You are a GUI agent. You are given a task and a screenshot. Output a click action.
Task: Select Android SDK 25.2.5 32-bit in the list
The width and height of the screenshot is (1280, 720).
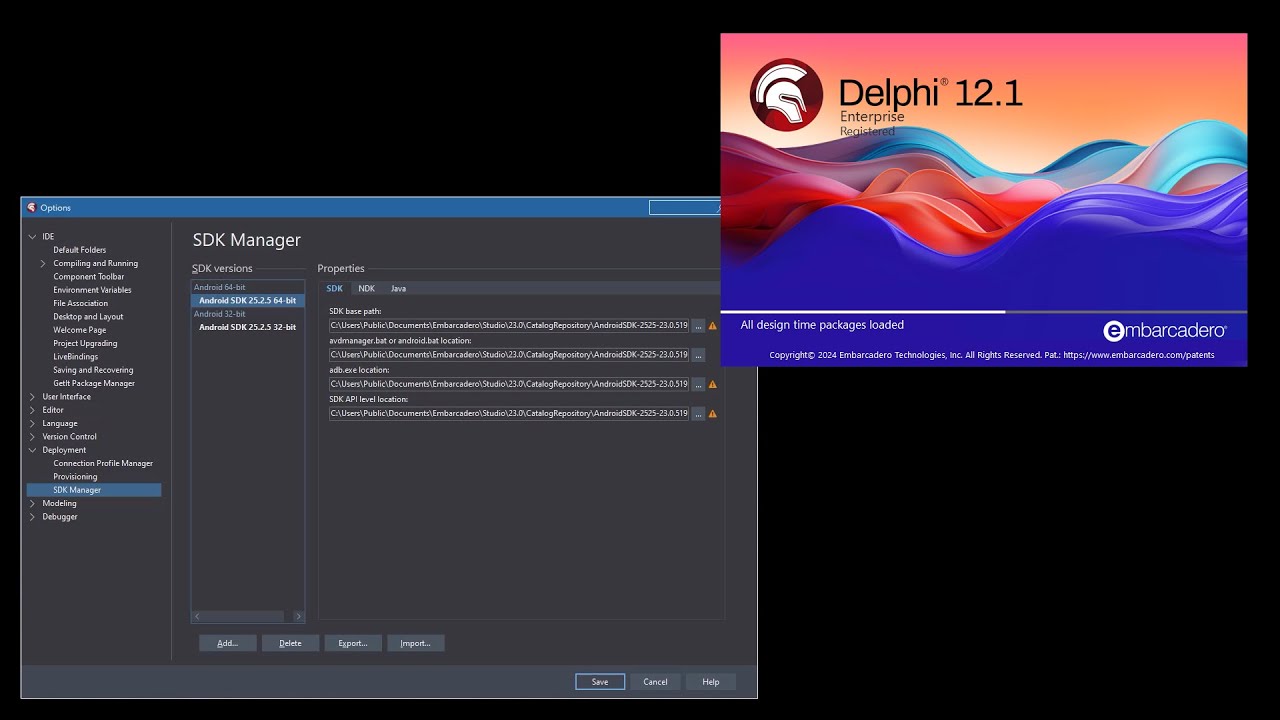click(248, 327)
